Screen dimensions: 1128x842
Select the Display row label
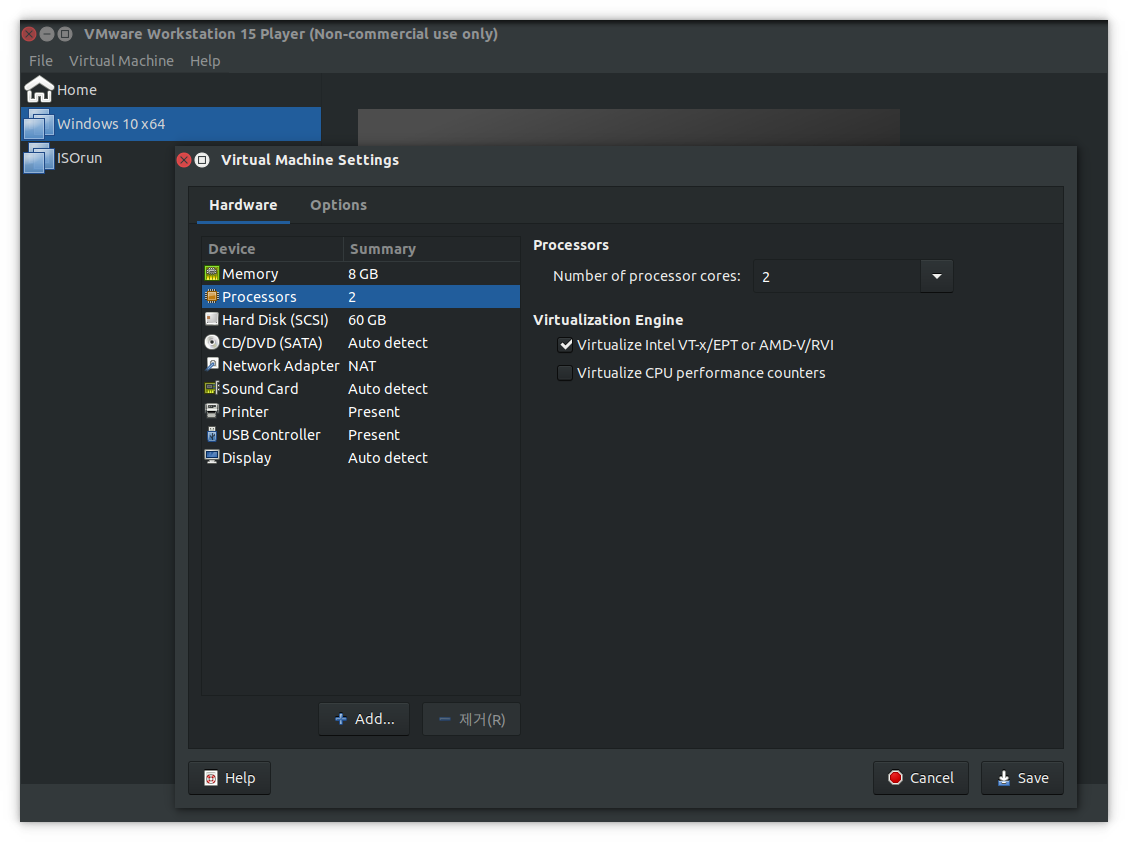247,458
